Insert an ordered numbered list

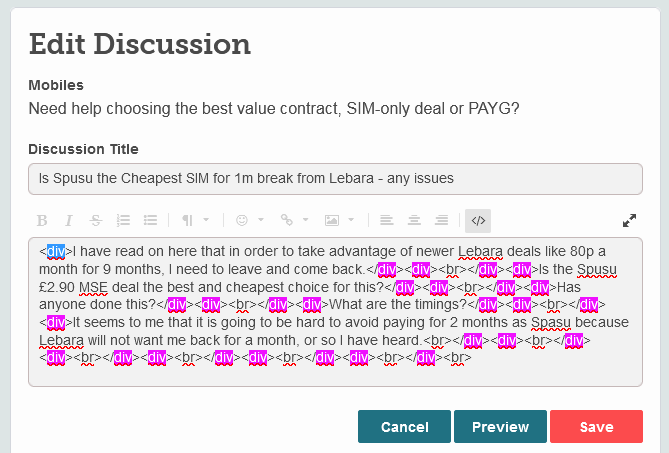click(124, 220)
